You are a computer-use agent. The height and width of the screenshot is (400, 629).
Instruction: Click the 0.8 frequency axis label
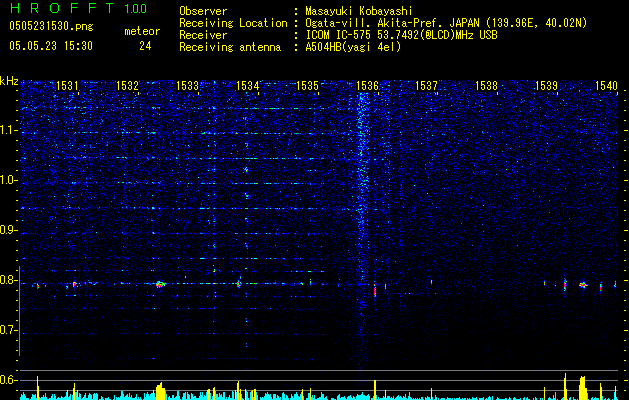coord(9,280)
